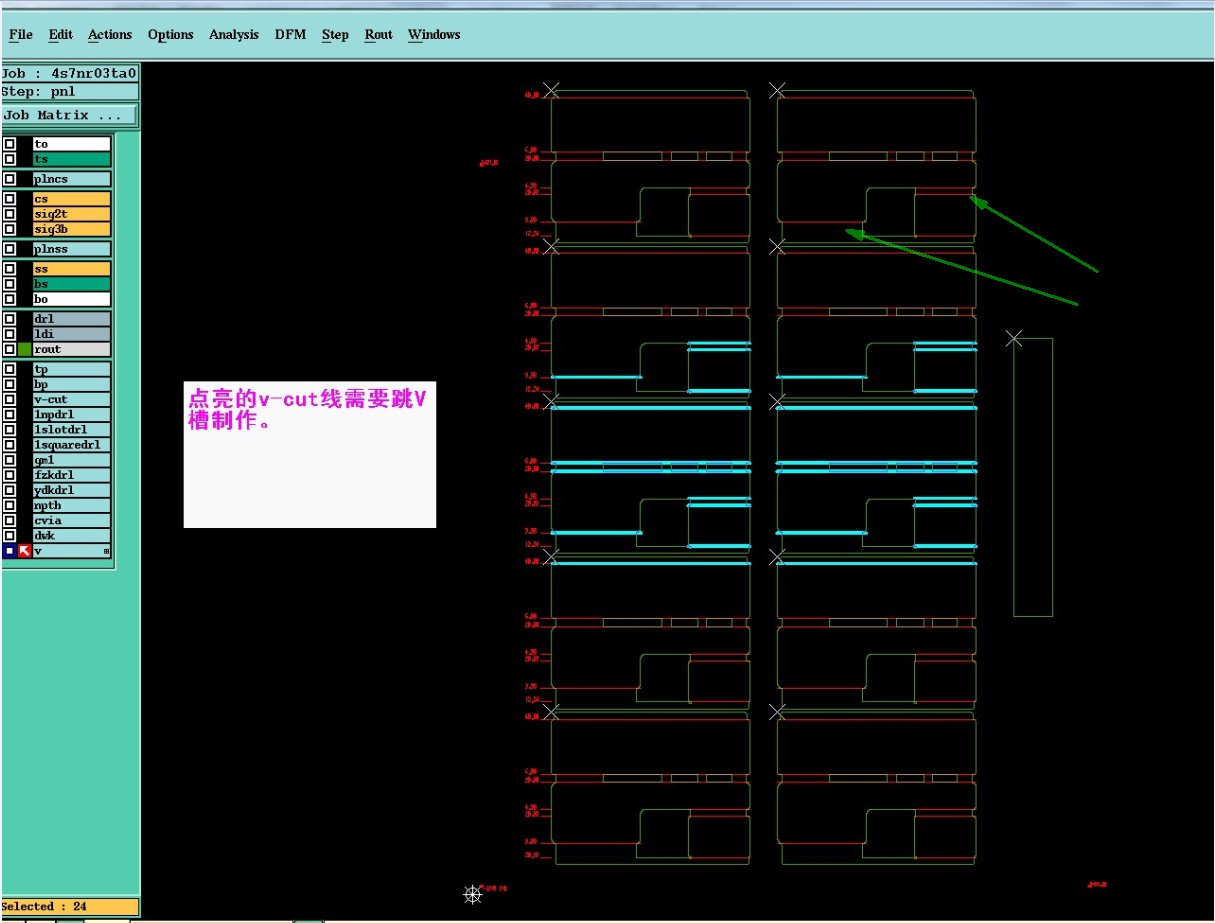This screenshot has height=923, width=1215.
Task: Select the sig3b layer name
Action: 71,229
